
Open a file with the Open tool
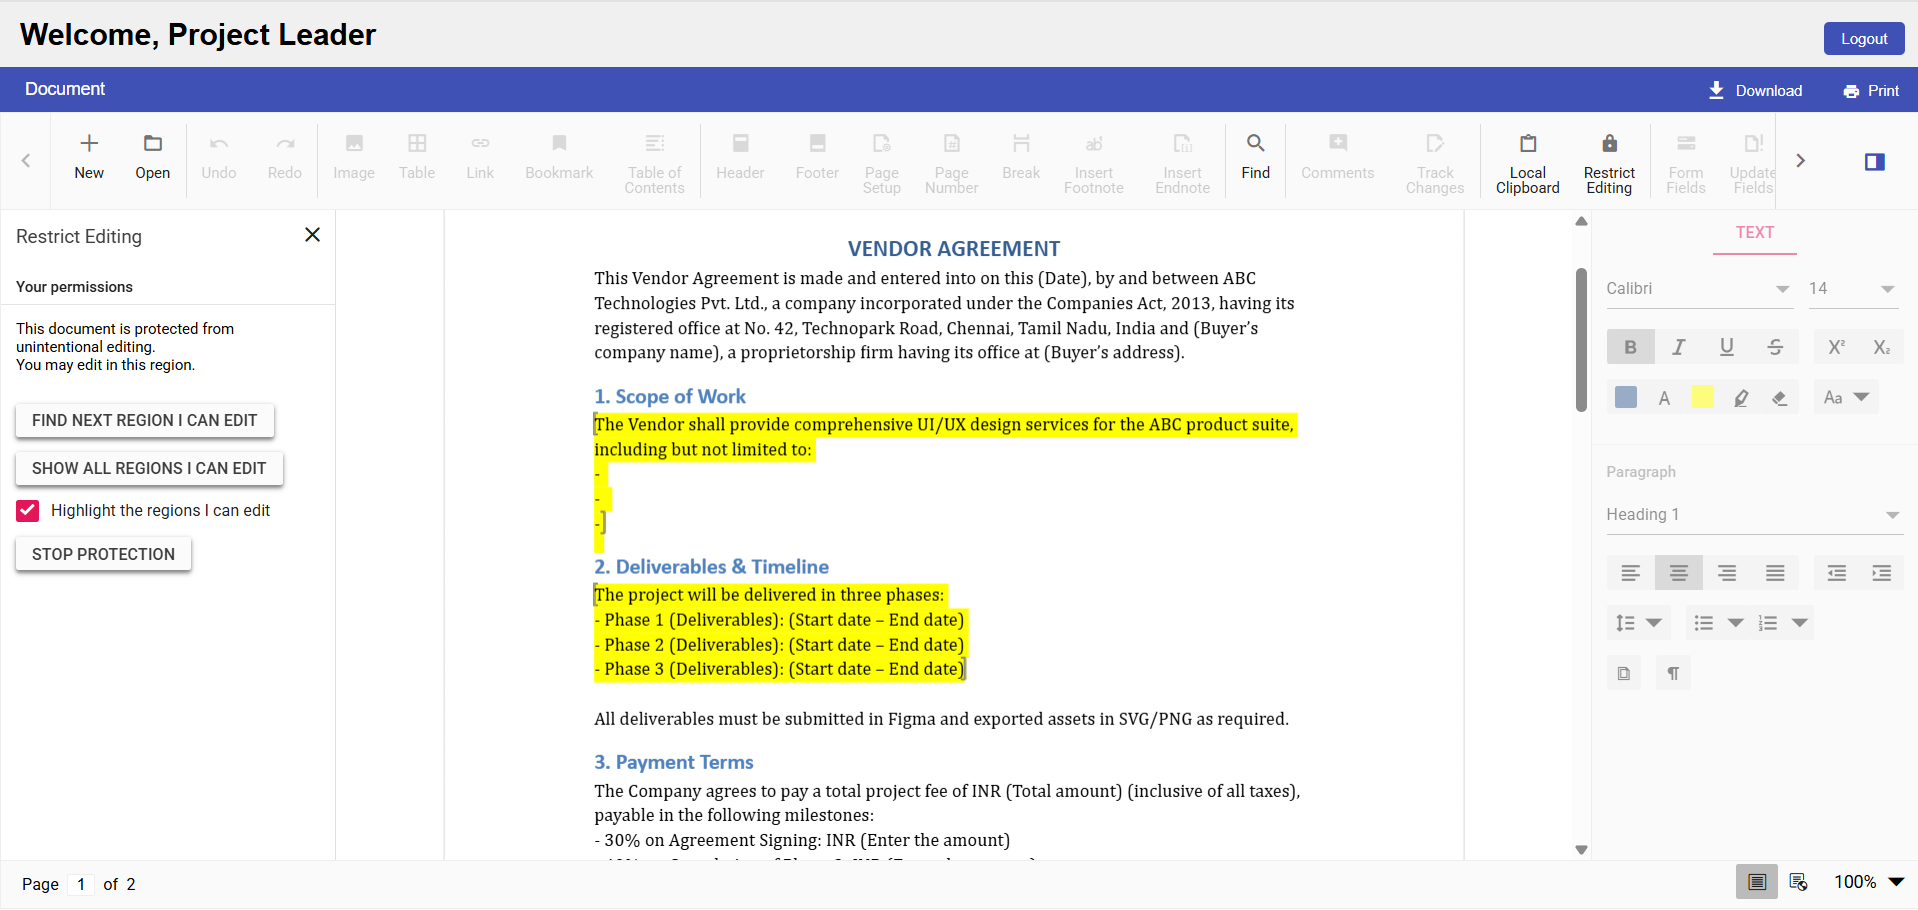(x=153, y=158)
